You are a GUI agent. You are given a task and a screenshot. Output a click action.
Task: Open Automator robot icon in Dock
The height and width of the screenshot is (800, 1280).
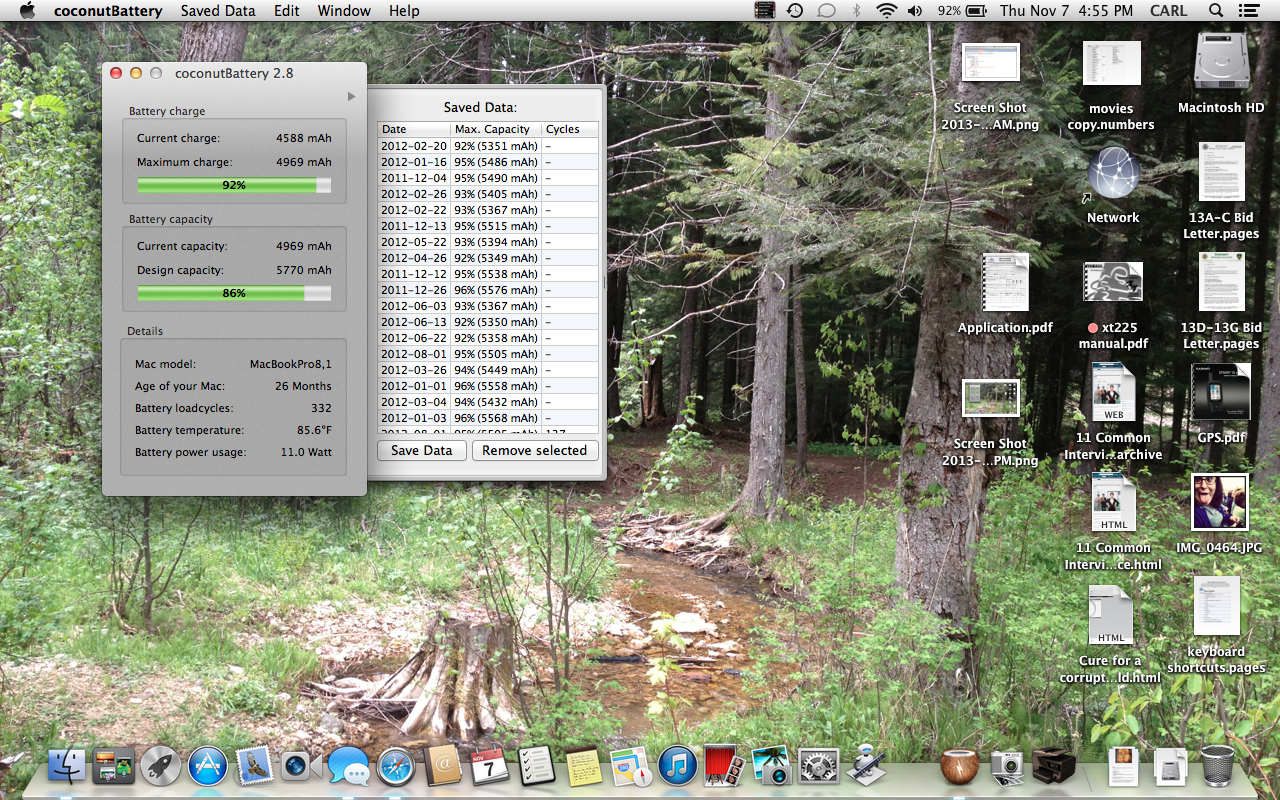pos(866,766)
